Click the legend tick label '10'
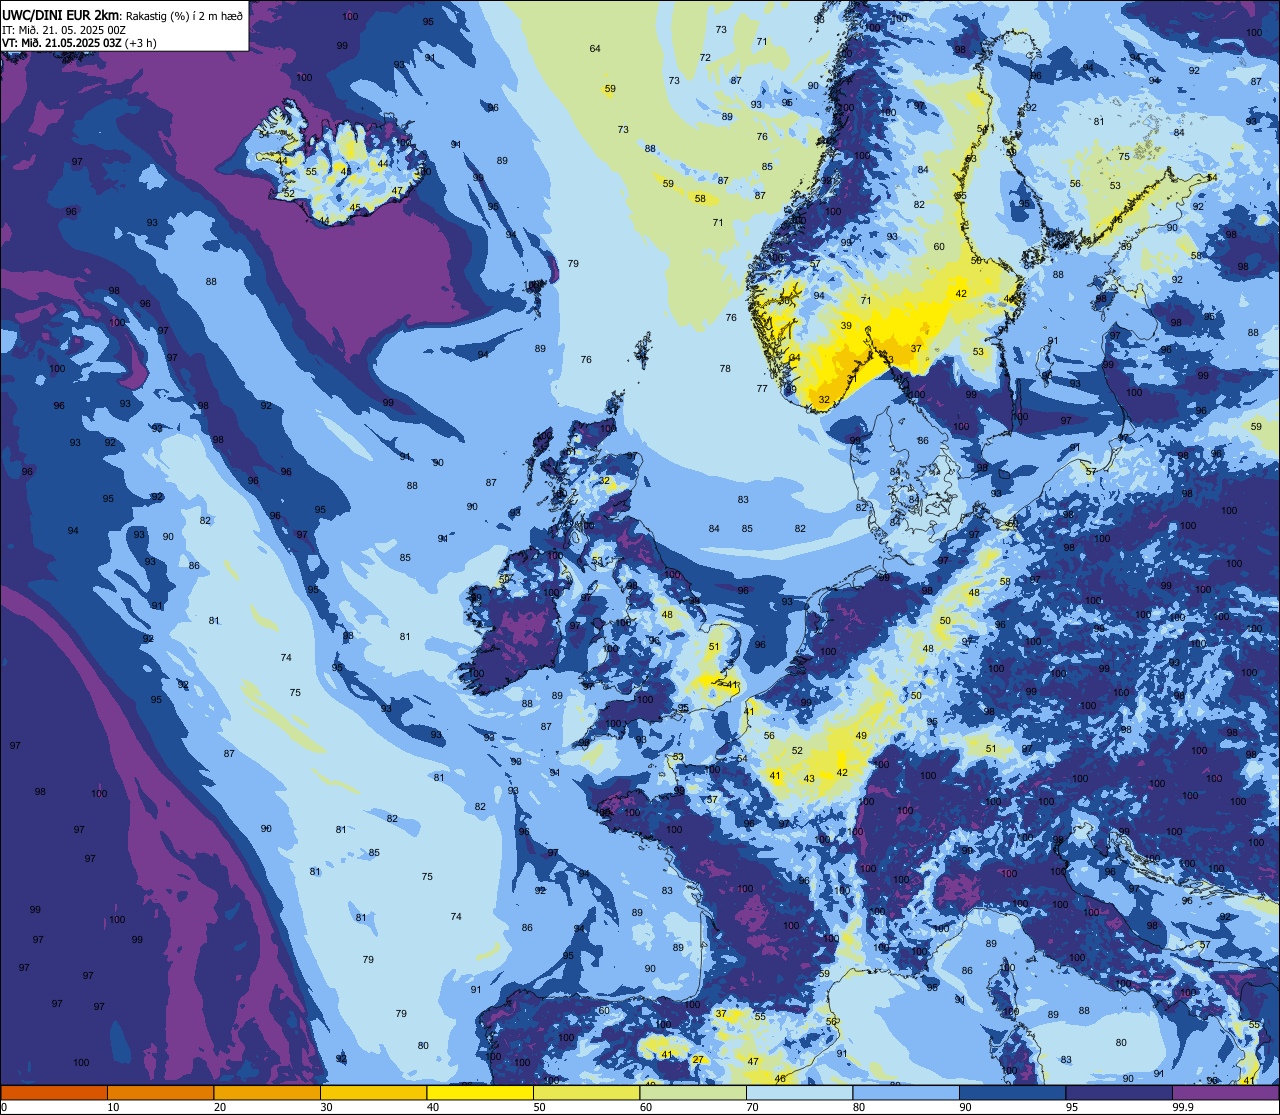 113,1107
